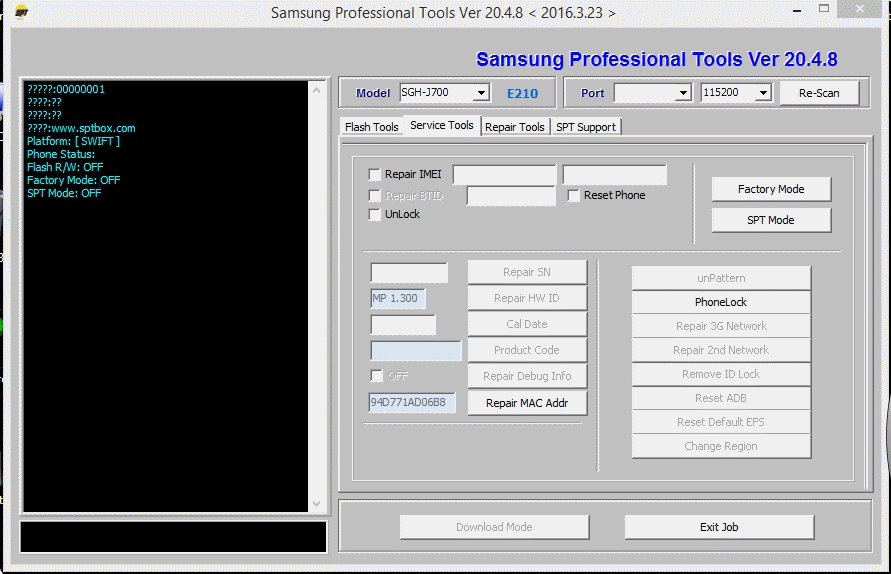Click the Reset ADB button
Viewport: 891px width, 574px height.
pos(721,398)
